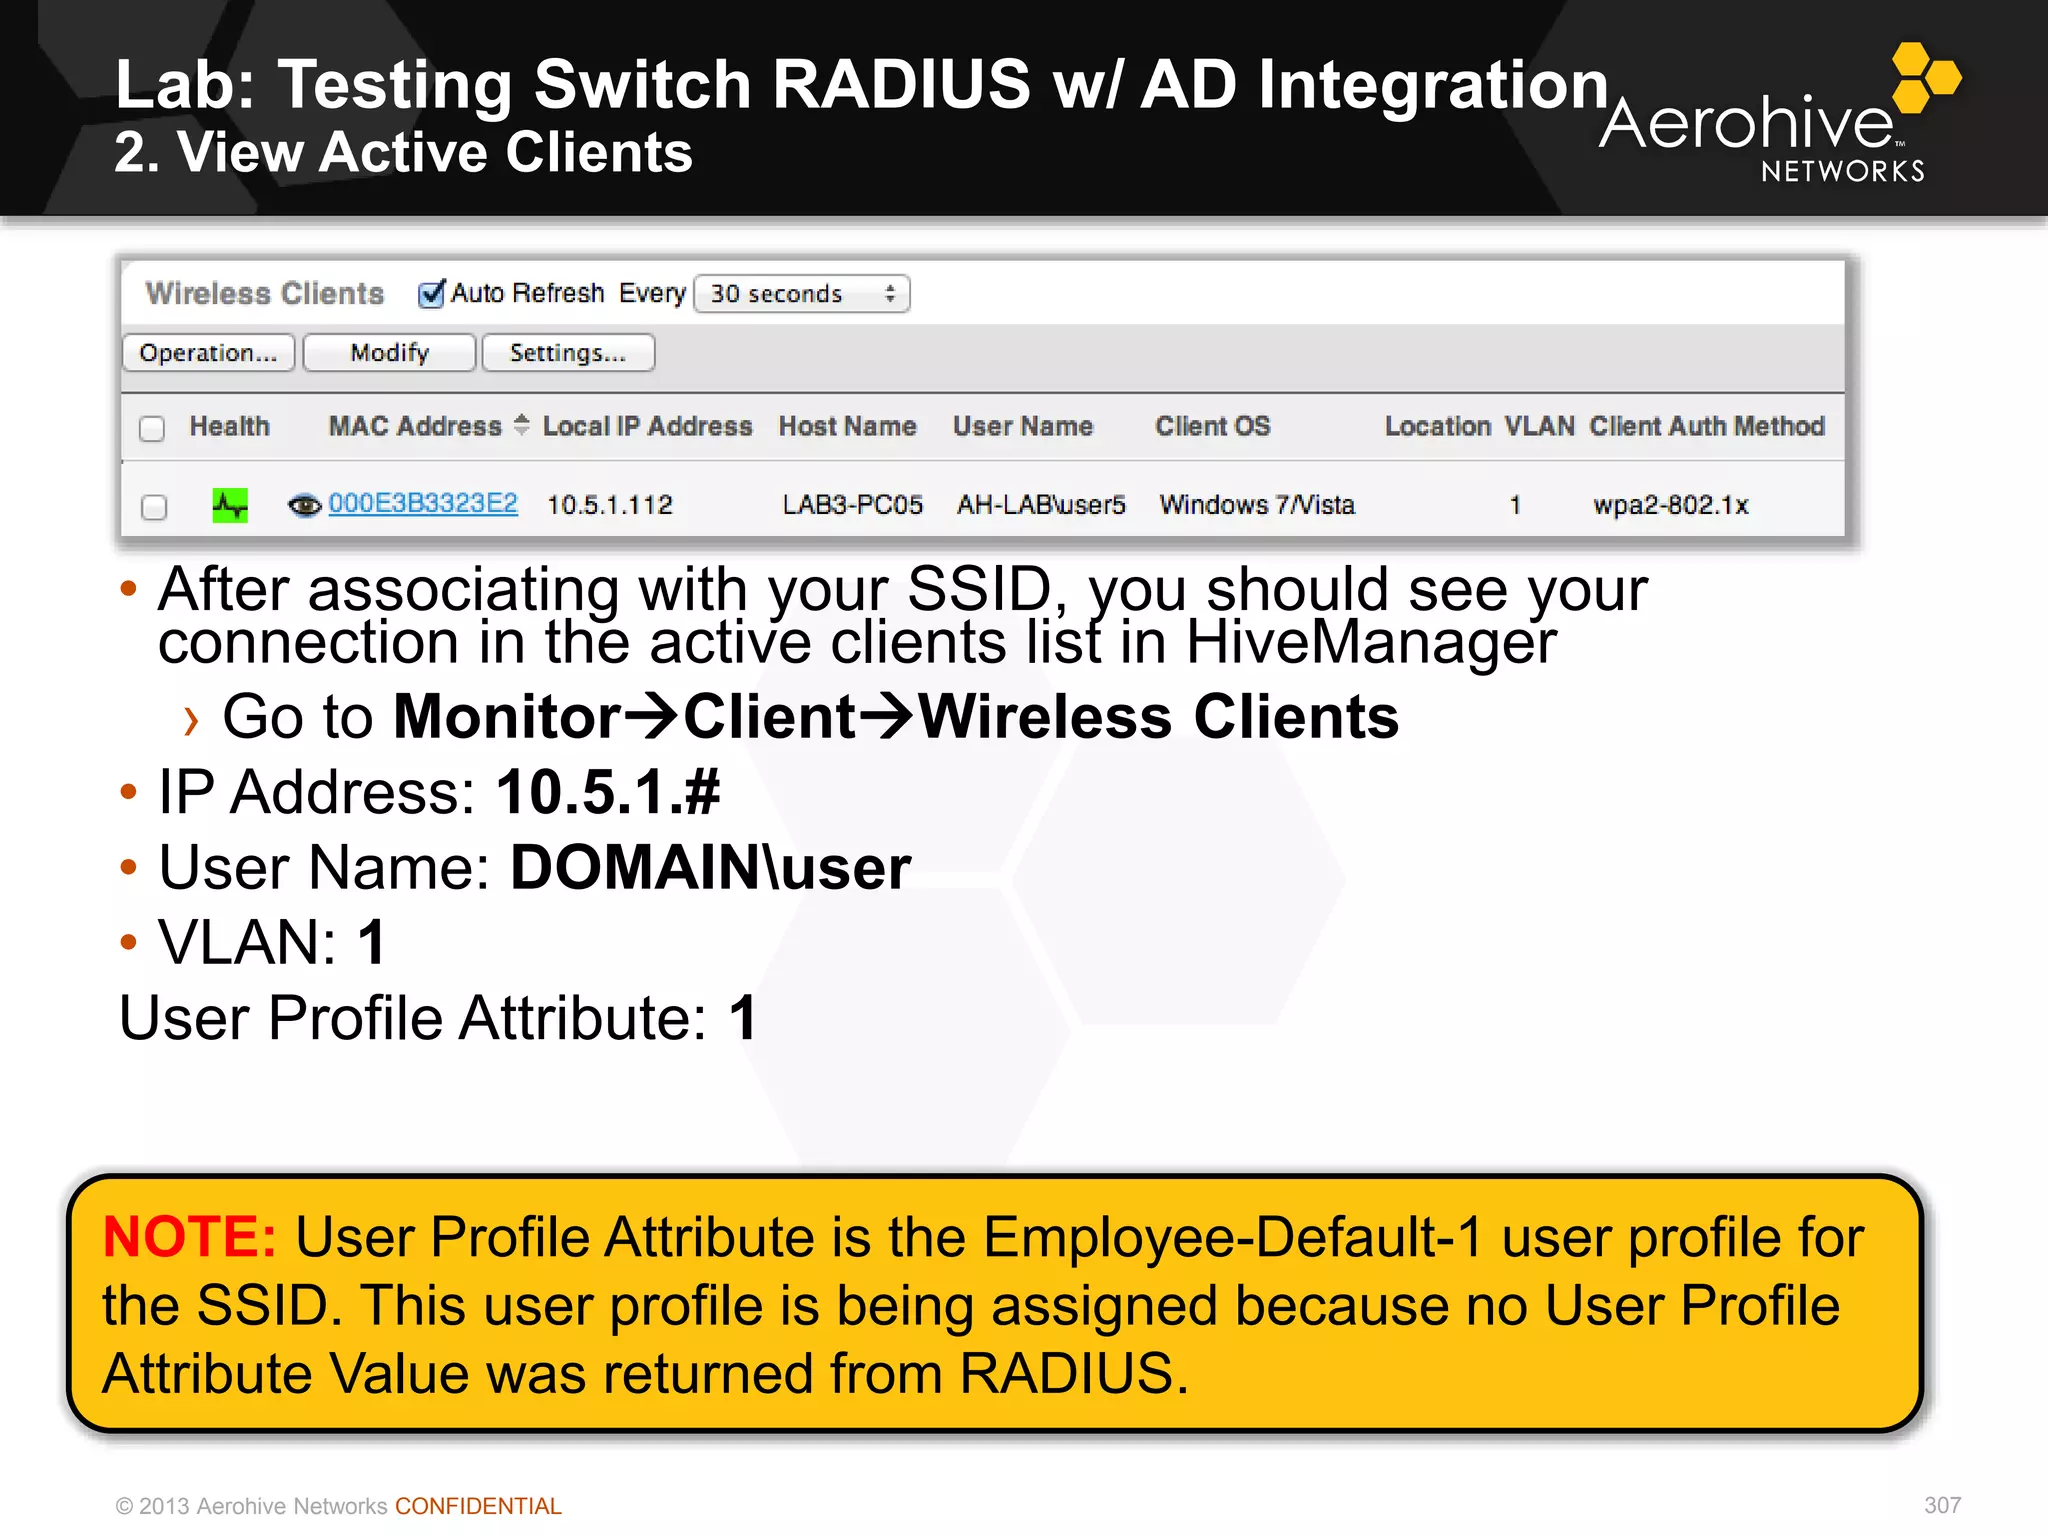
Task: Click the Location column header
Action: pyautogui.click(x=1437, y=426)
